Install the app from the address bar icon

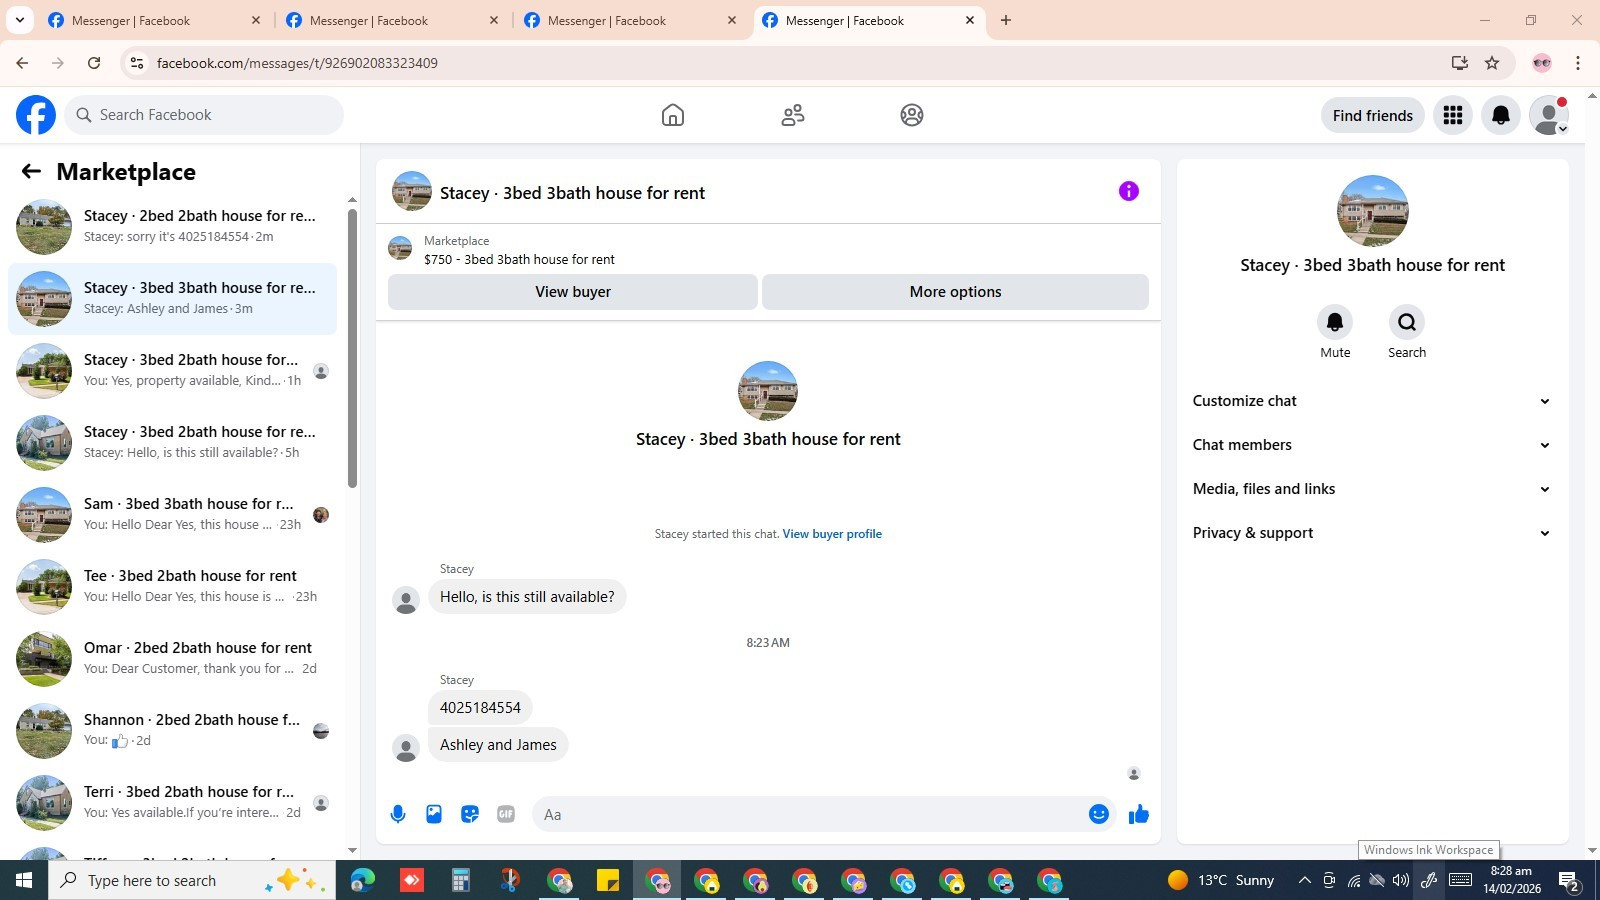[1460, 63]
